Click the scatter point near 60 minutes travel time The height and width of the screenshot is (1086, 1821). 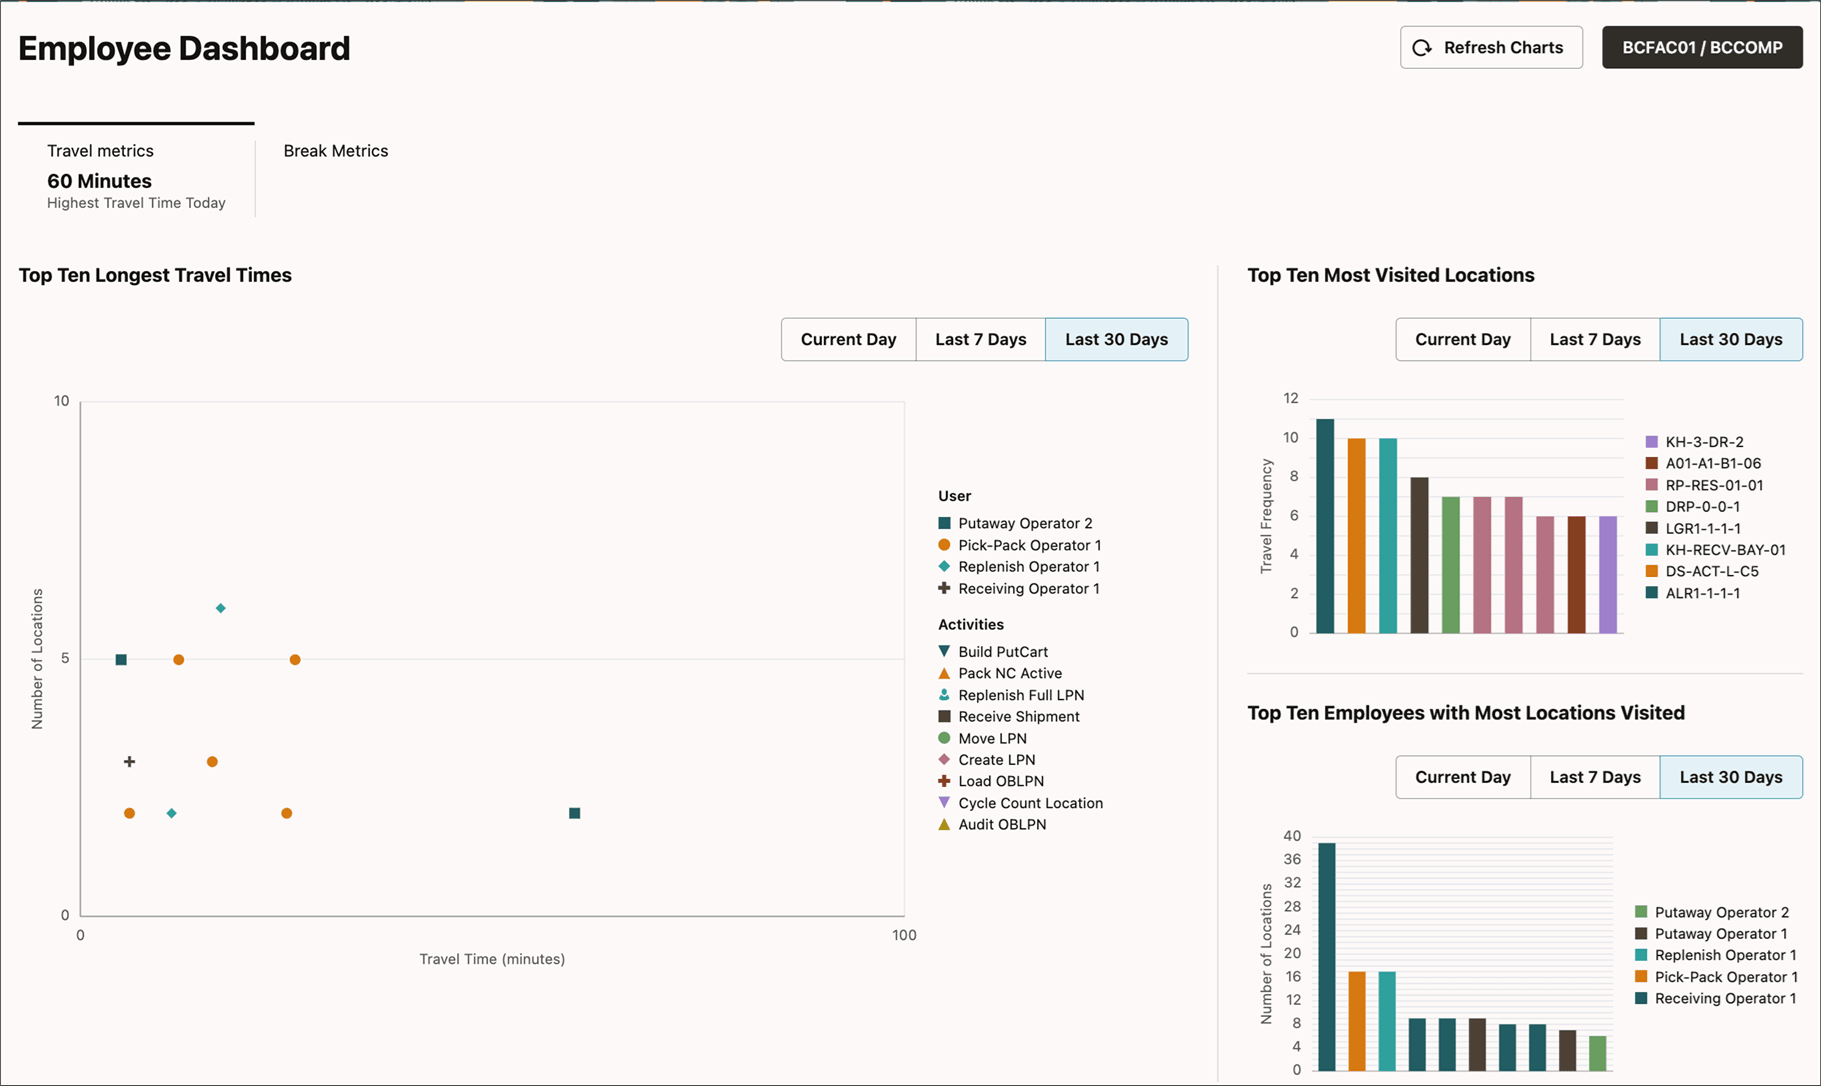coord(574,813)
